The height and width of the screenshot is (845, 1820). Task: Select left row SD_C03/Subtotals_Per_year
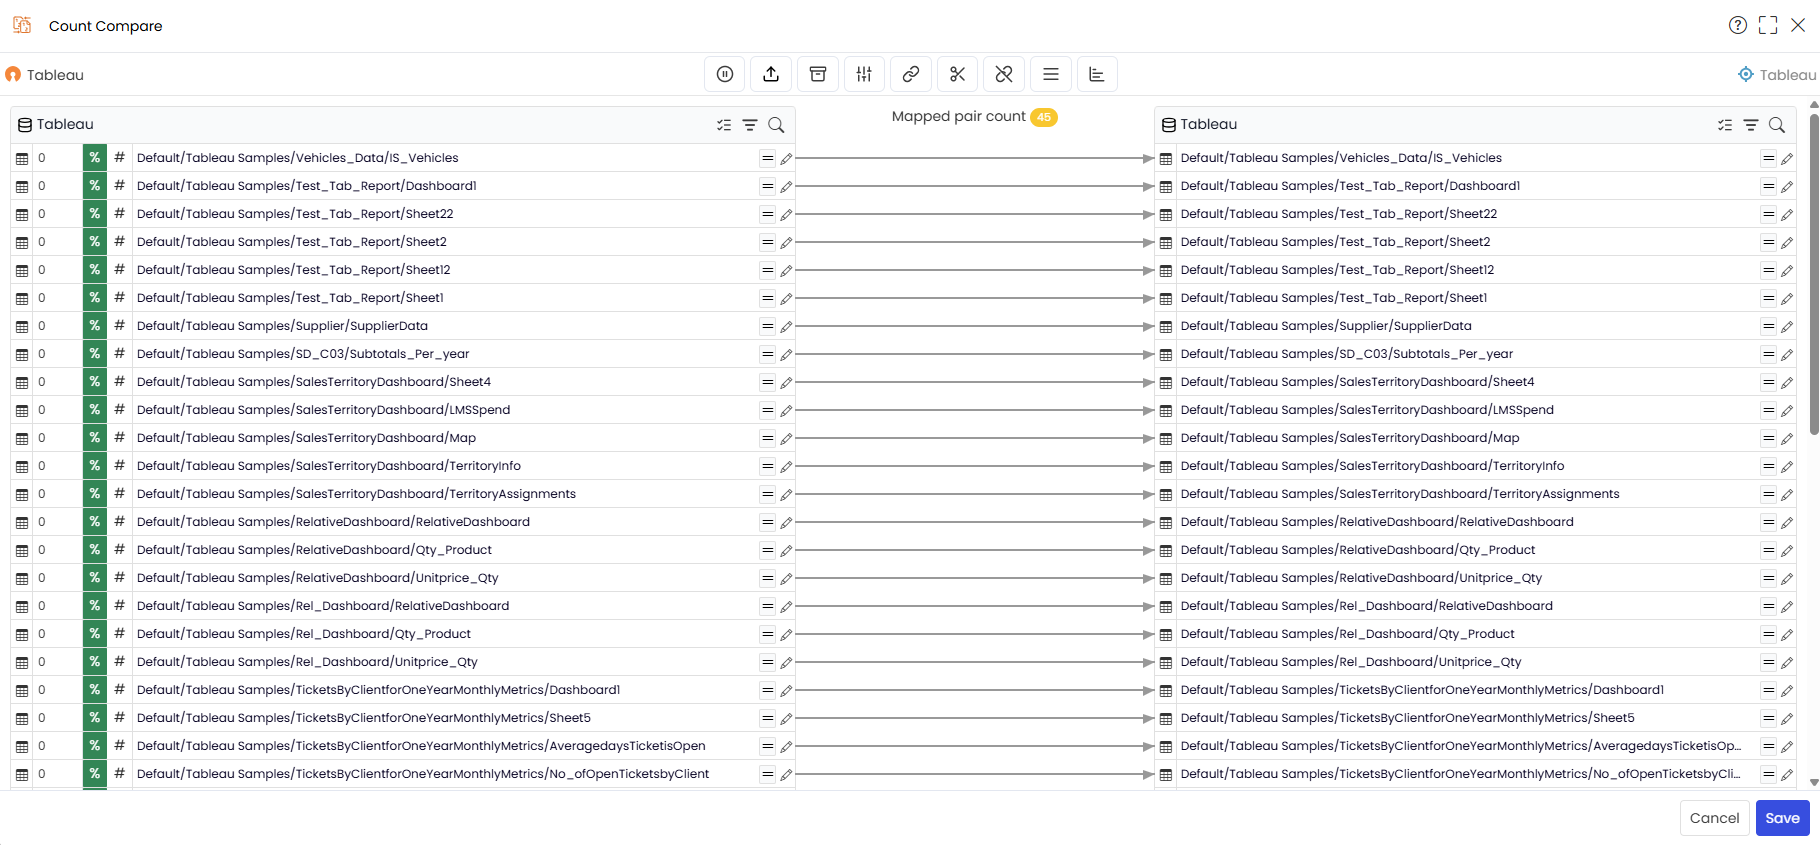coord(403,354)
